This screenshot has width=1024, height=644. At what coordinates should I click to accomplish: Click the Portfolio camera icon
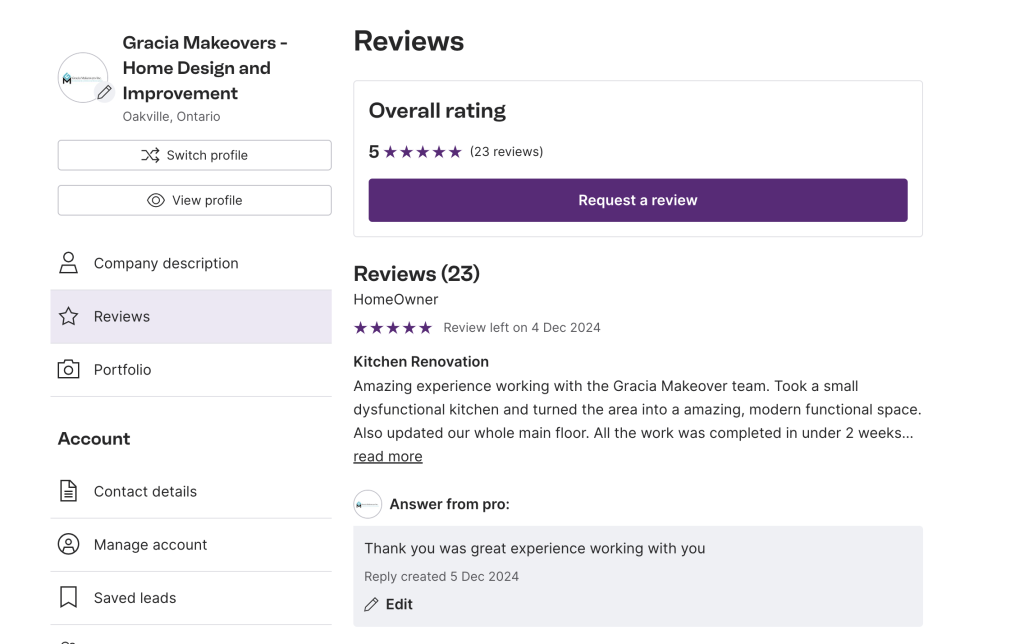tap(68, 370)
